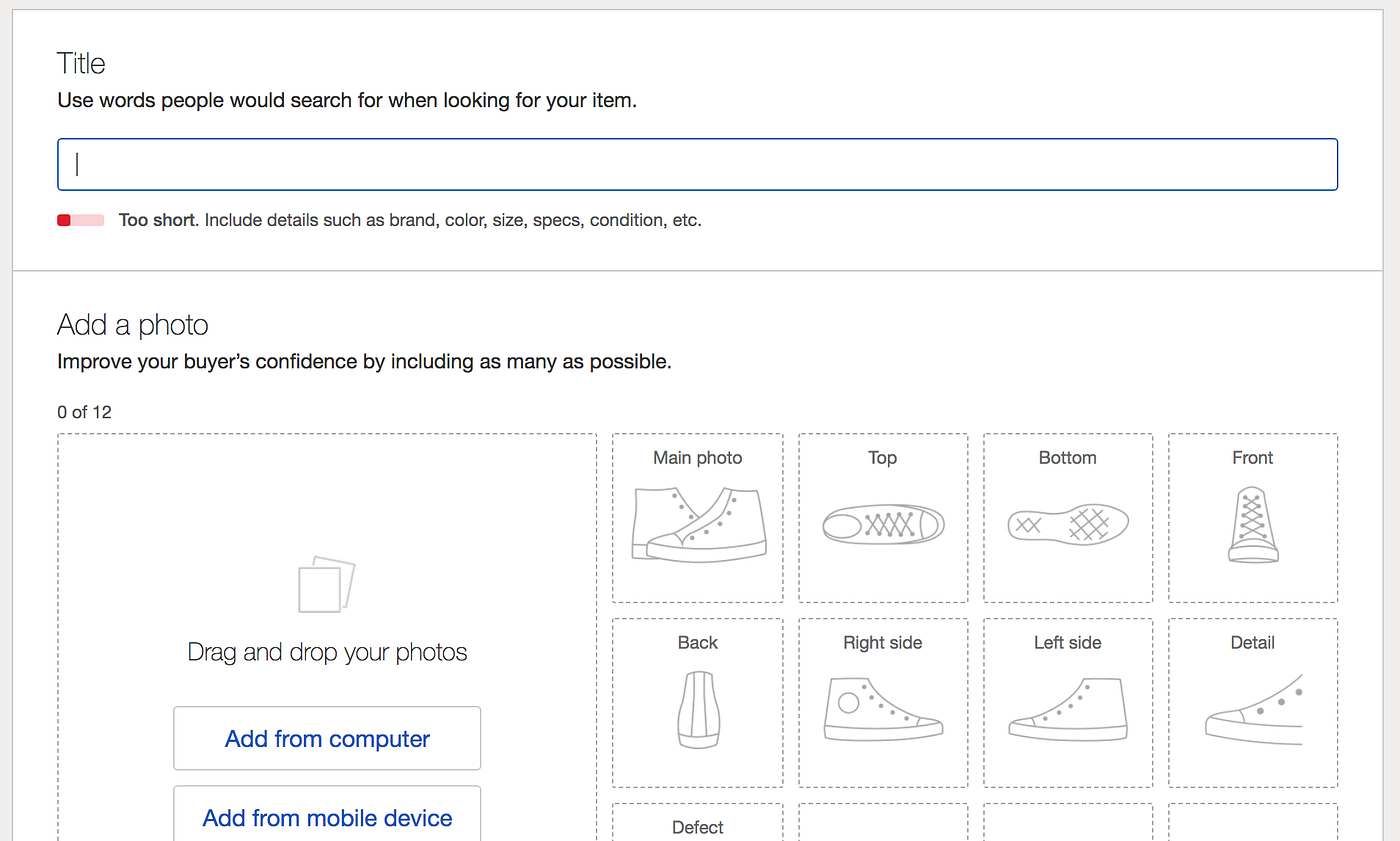Select the Bottom sole photo tile
Viewport: 1400px width, 841px height.
[x=1067, y=517]
